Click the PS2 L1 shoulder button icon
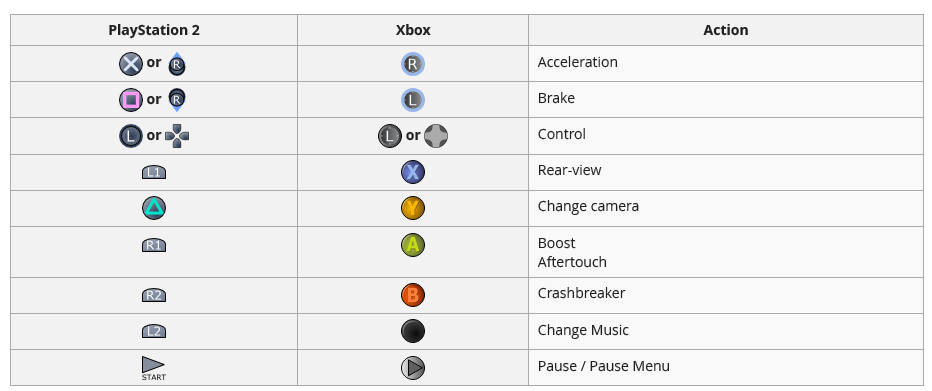Viewport: 932px width, 391px height. (x=154, y=172)
